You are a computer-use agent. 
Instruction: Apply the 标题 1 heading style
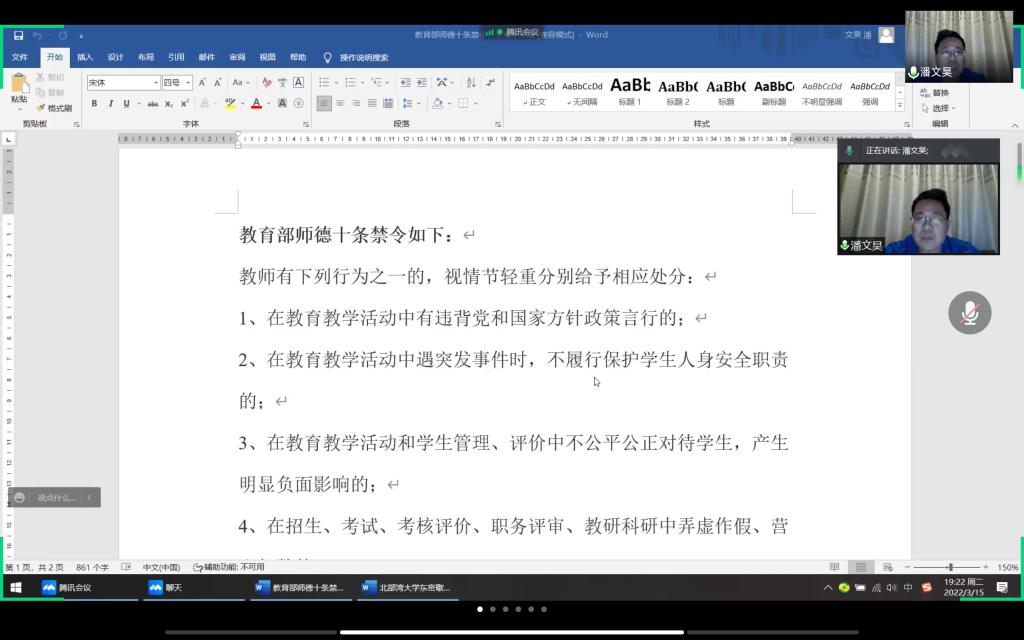pyautogui.click(x=630, y=92)
